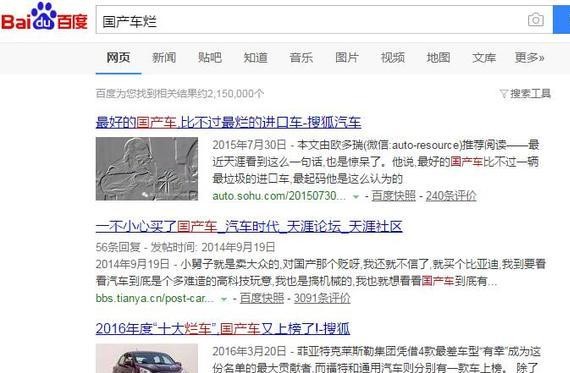Visit the bbs.tianya.cn URL link
The width and height of the screenshot is (570, 373).
pos(155,298)
